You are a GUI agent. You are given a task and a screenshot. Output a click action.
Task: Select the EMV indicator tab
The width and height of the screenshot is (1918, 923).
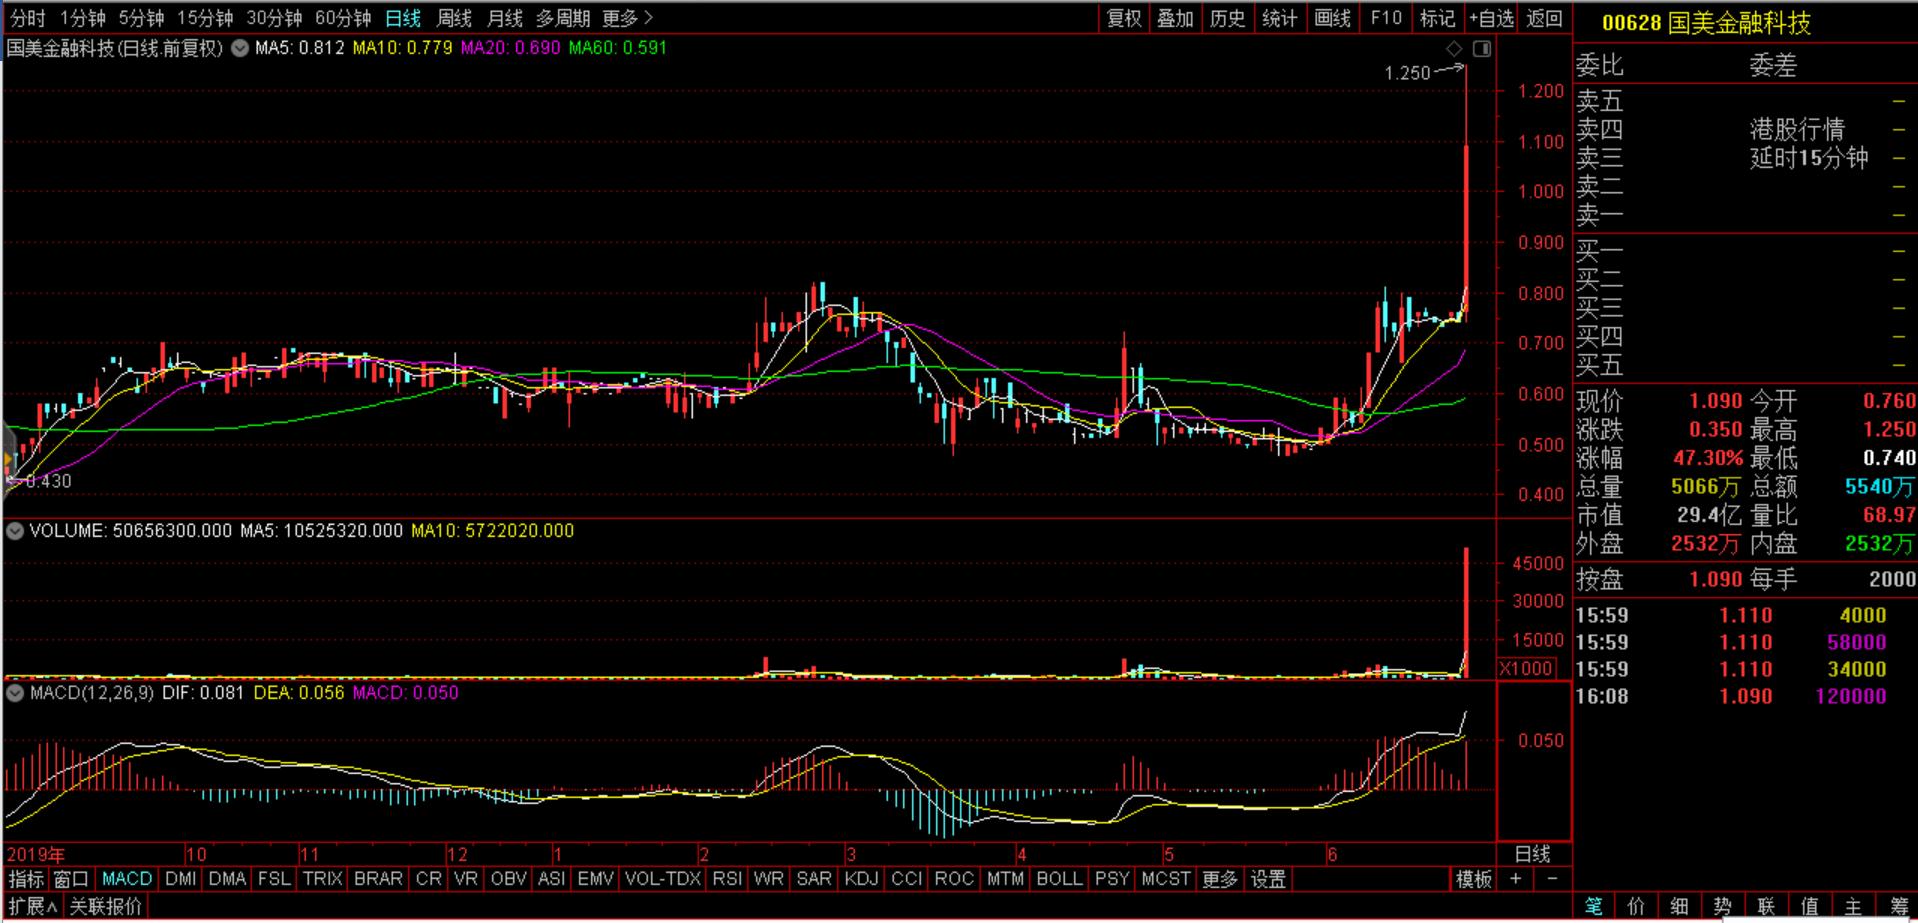[596, 879]
